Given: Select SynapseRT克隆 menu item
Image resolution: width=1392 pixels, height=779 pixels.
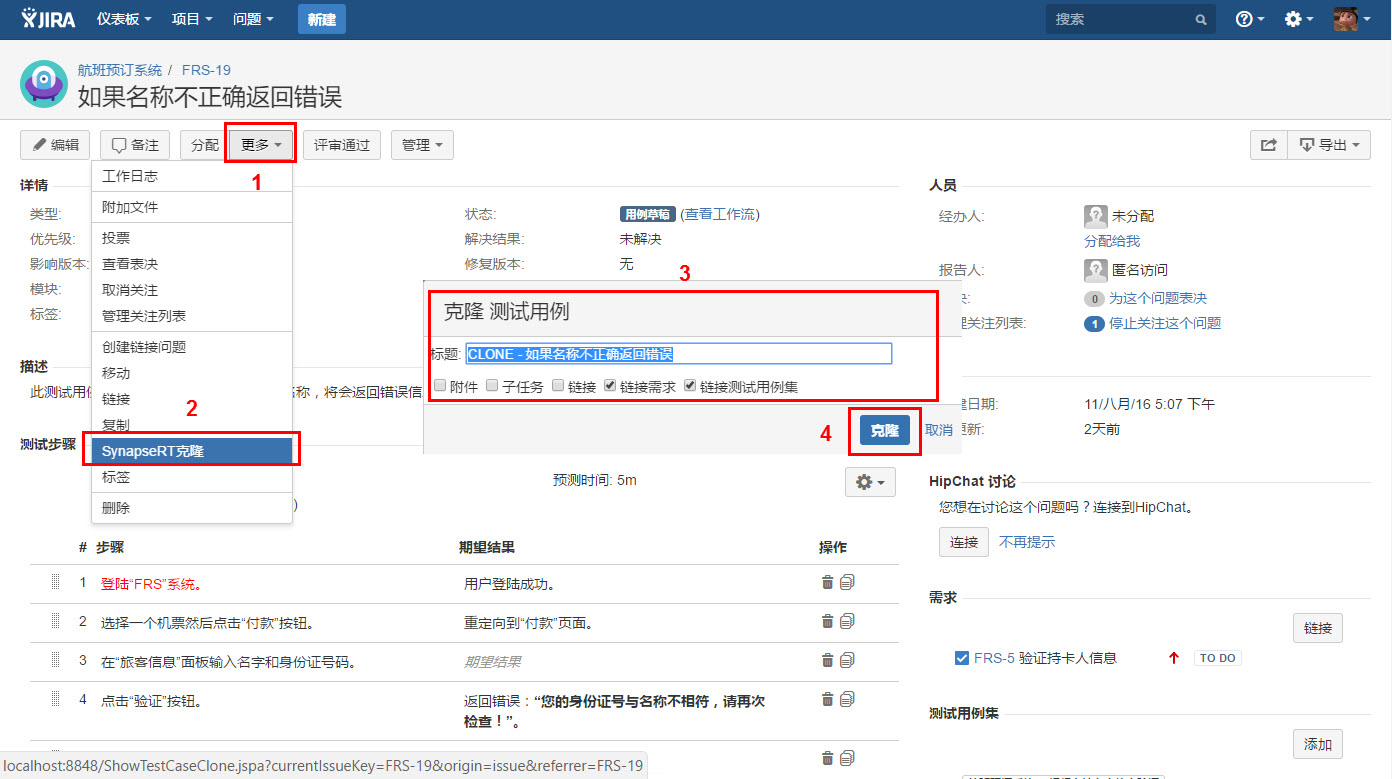Looking at the screenshot, I should pyautogui.click(x=192, y=451).
